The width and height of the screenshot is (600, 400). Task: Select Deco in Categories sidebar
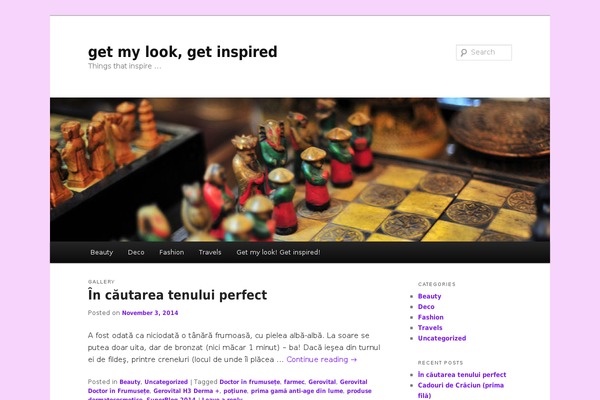click(x=426, y=307)
